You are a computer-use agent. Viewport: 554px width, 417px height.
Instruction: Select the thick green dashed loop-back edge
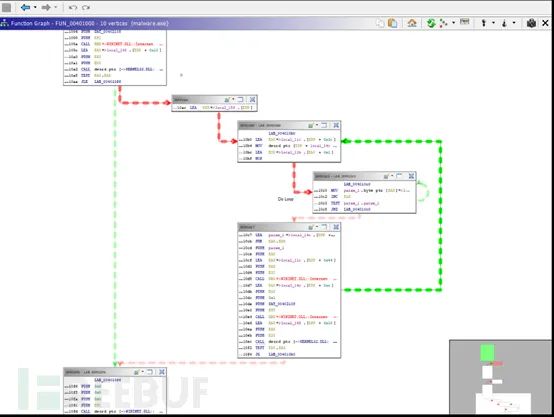(x=440, y=216)
